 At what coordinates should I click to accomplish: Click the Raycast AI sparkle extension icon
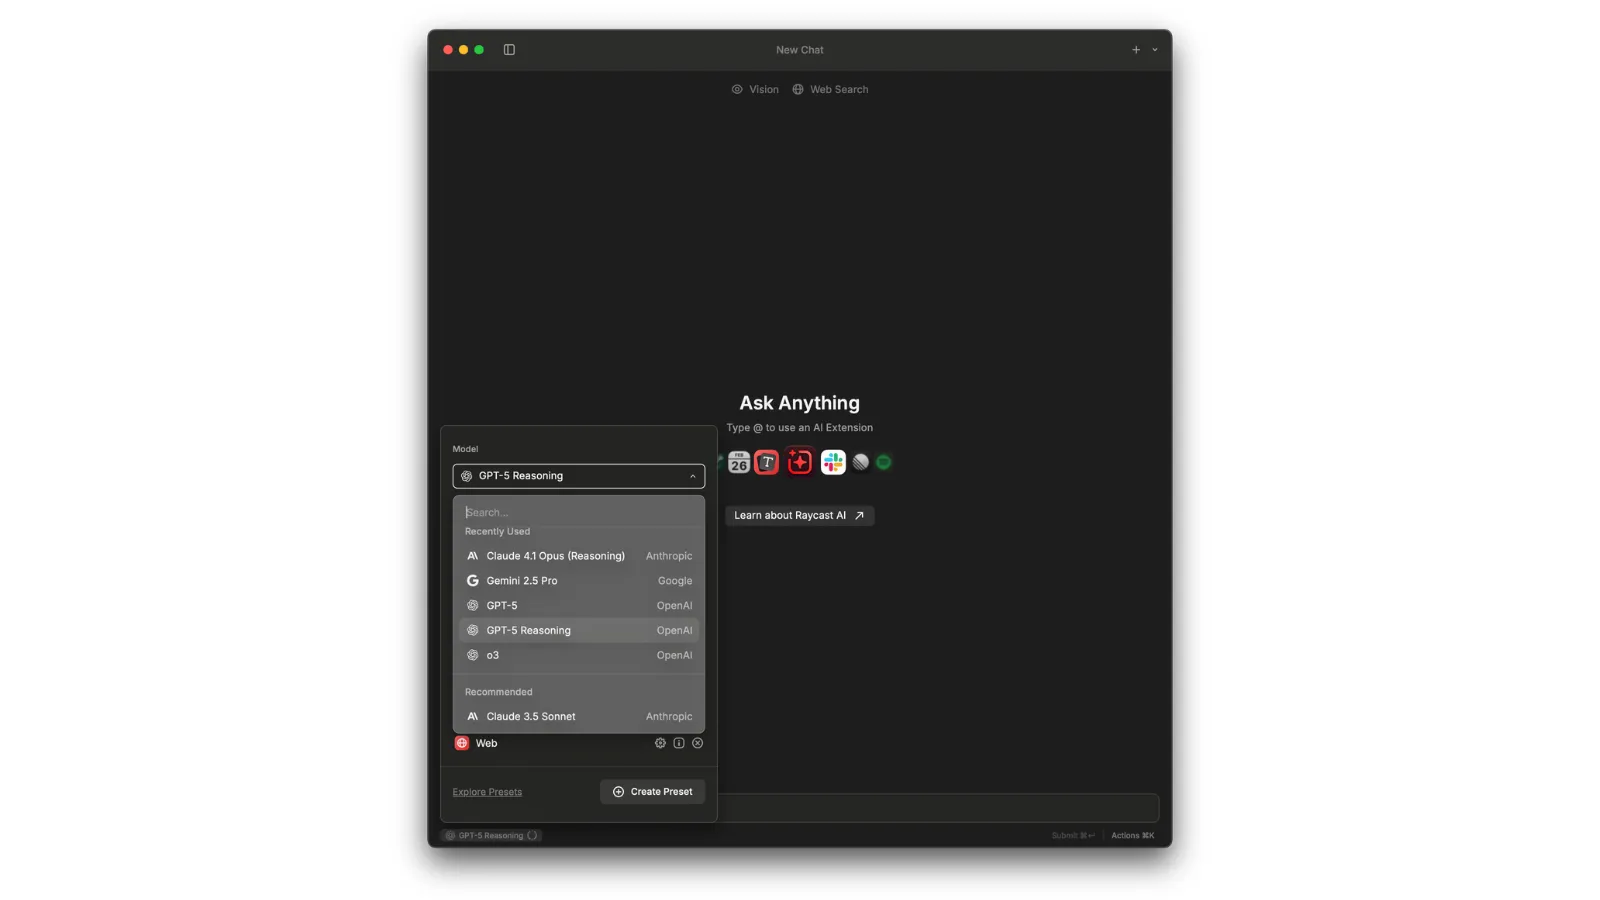799,462
